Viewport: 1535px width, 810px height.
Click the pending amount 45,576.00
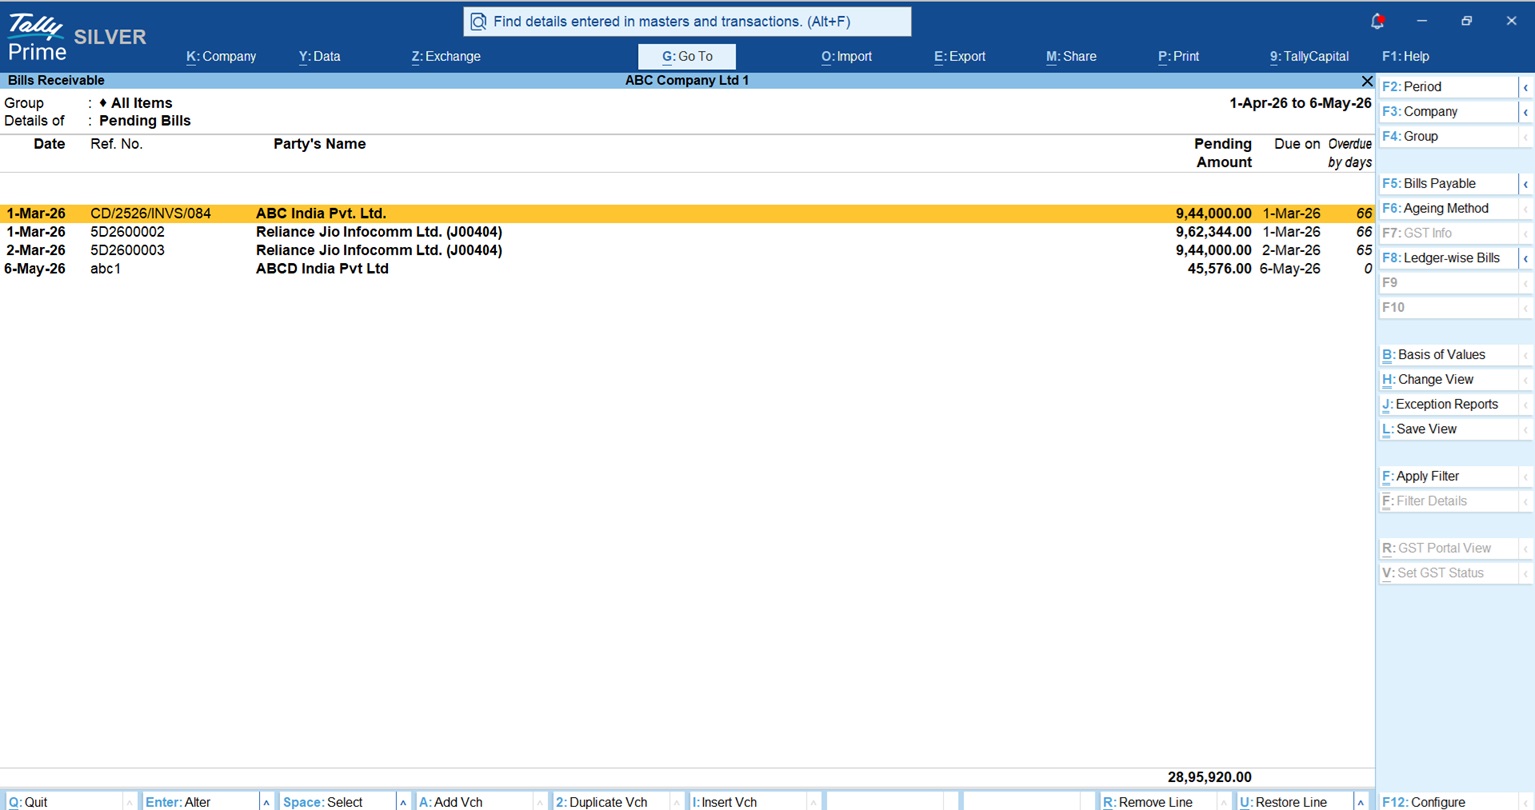pyautogui.click(x=1219, y=269)
